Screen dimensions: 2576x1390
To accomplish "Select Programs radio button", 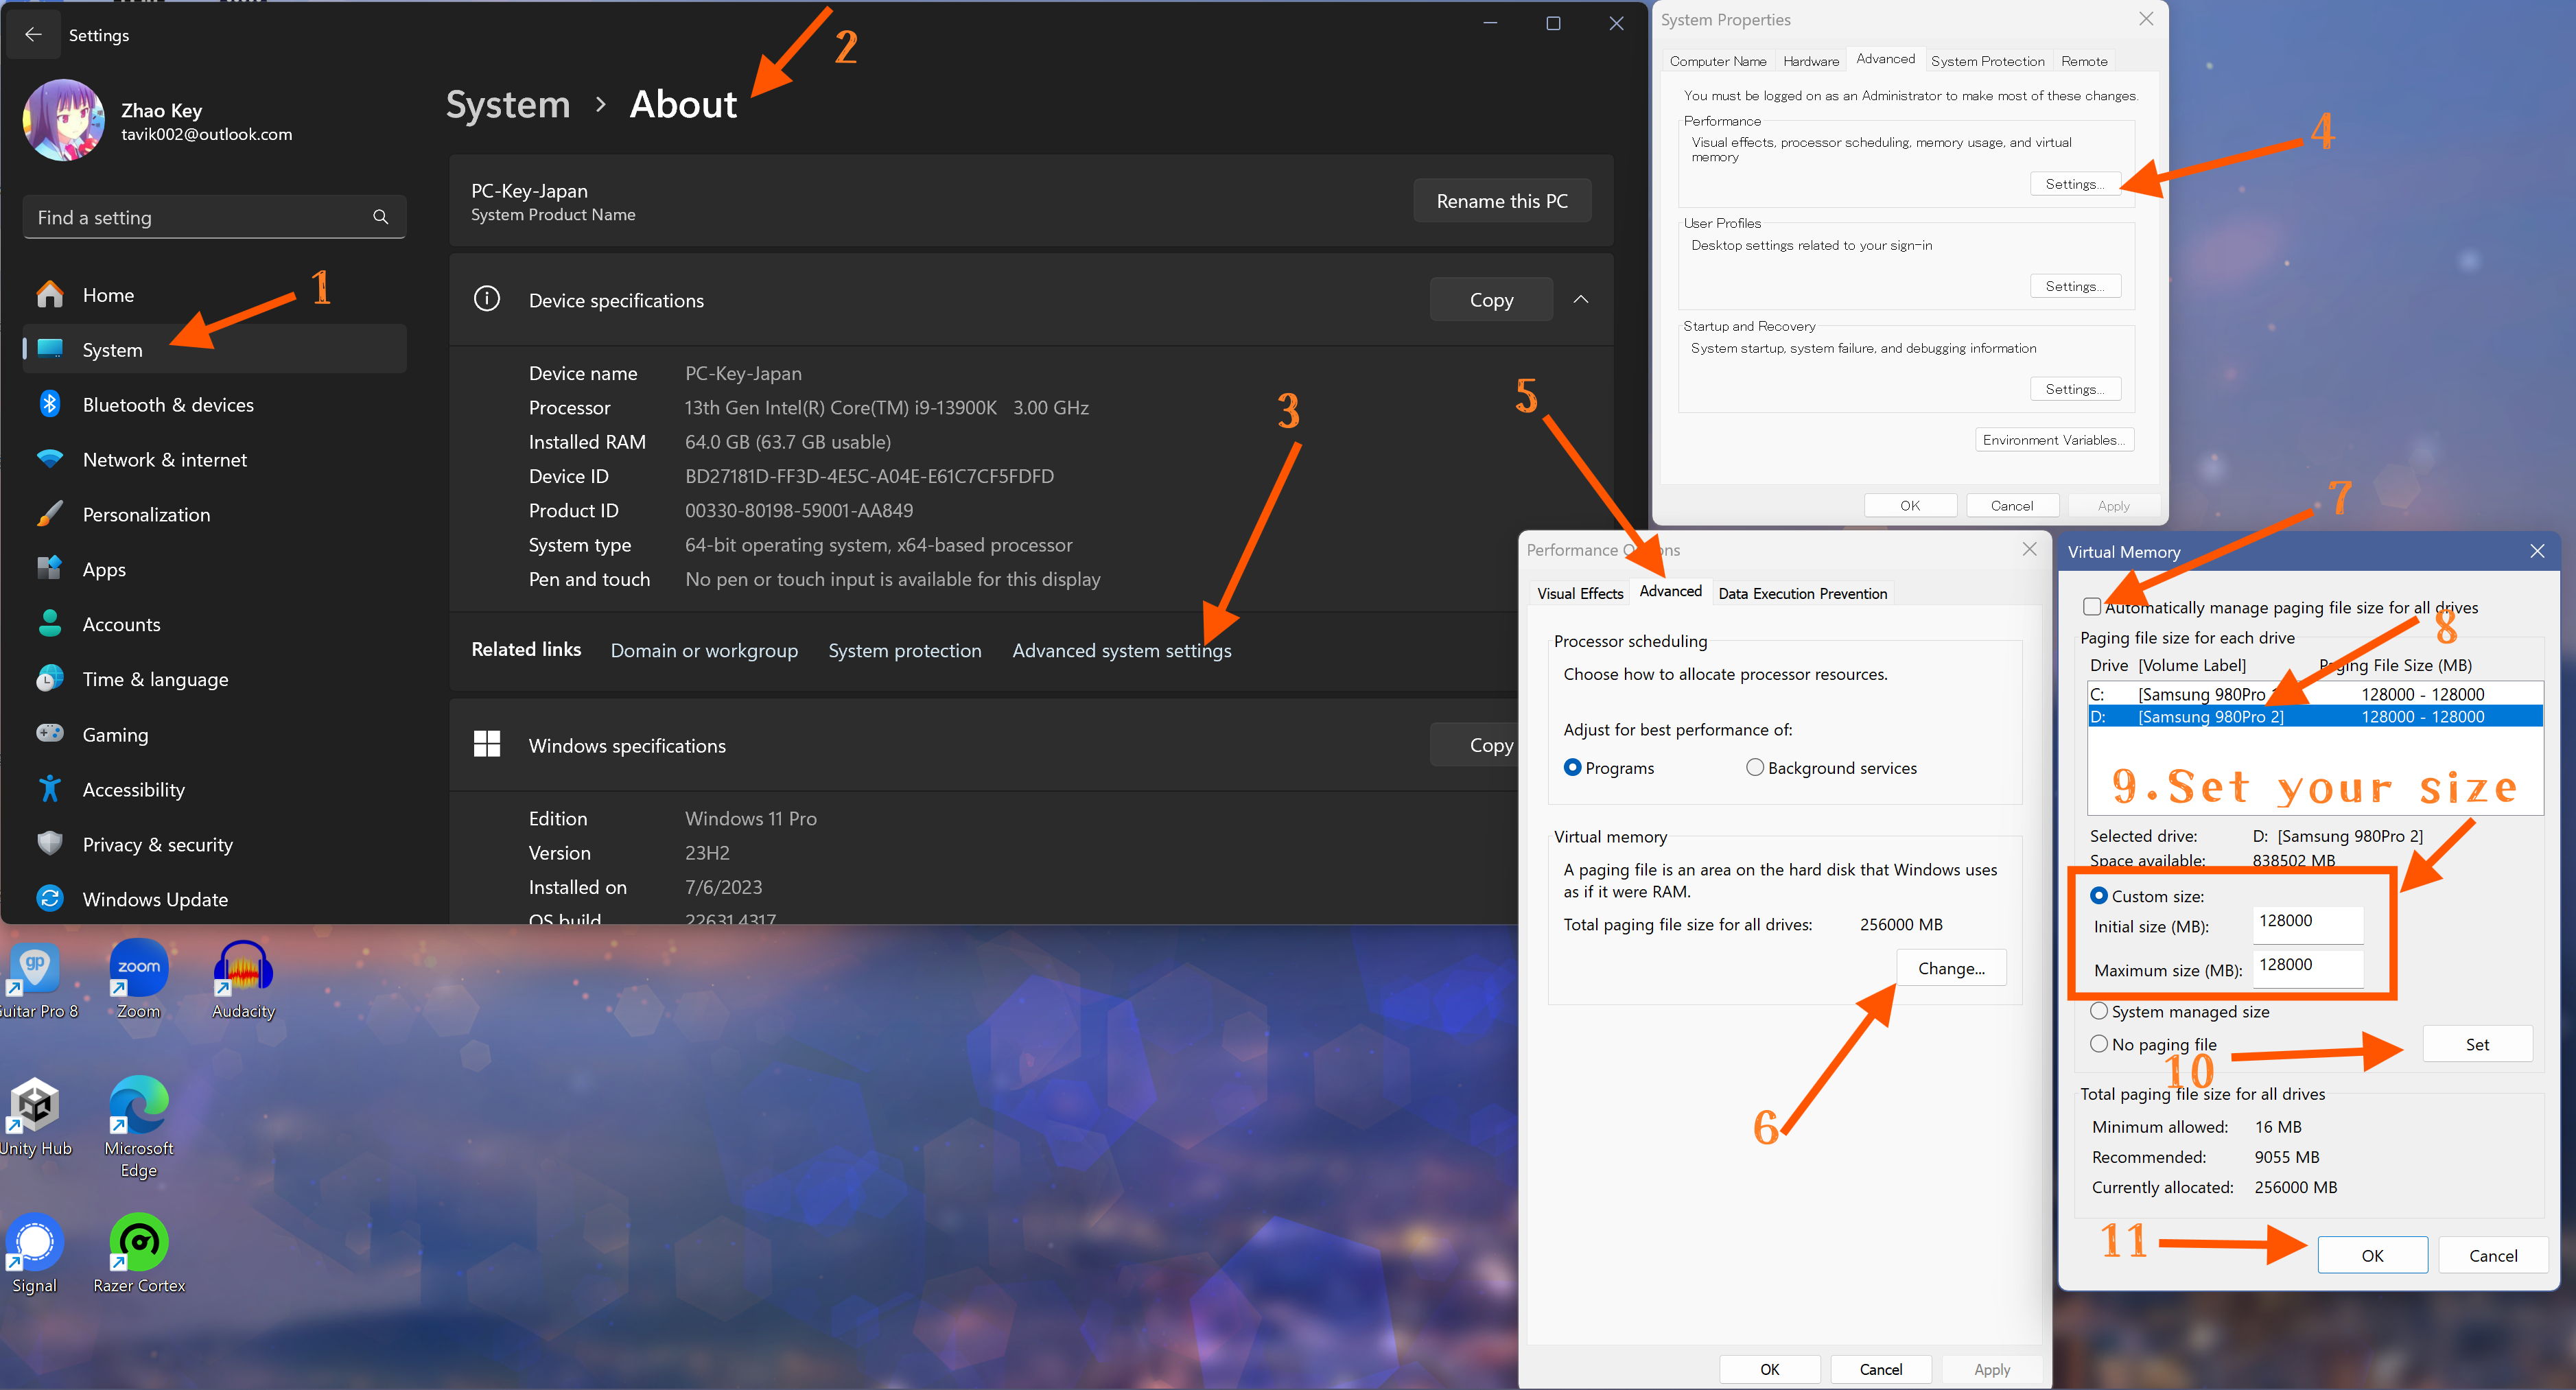I will pos(1609,767).
